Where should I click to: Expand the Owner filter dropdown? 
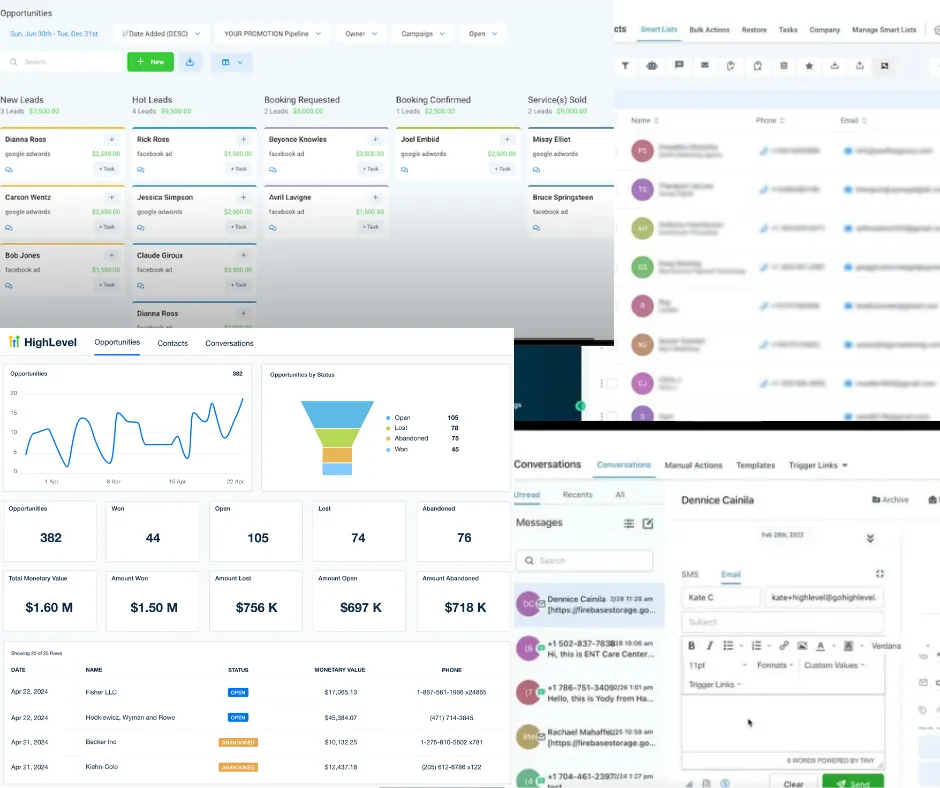pos(361,34)
